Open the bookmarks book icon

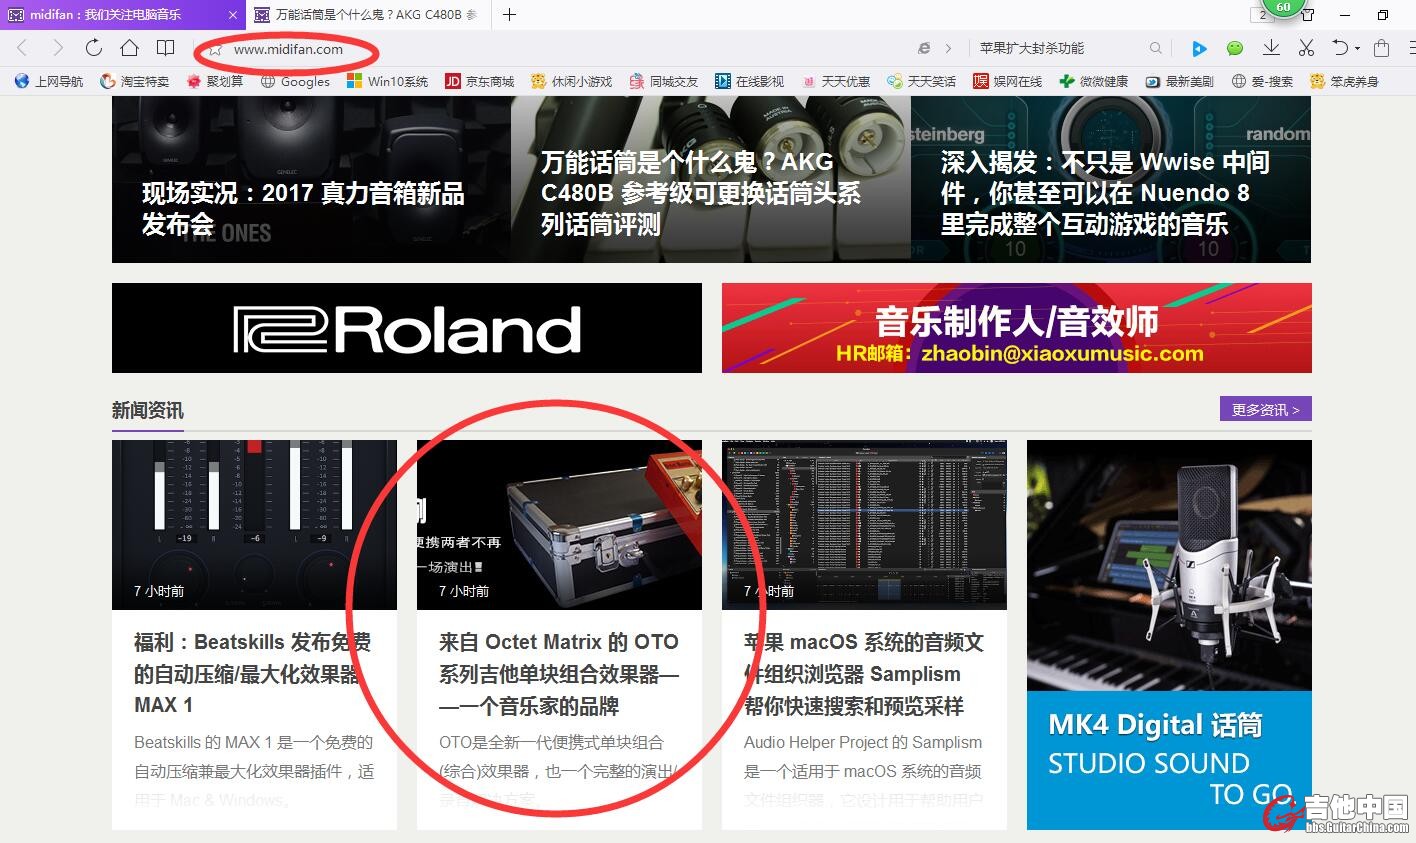166,48
